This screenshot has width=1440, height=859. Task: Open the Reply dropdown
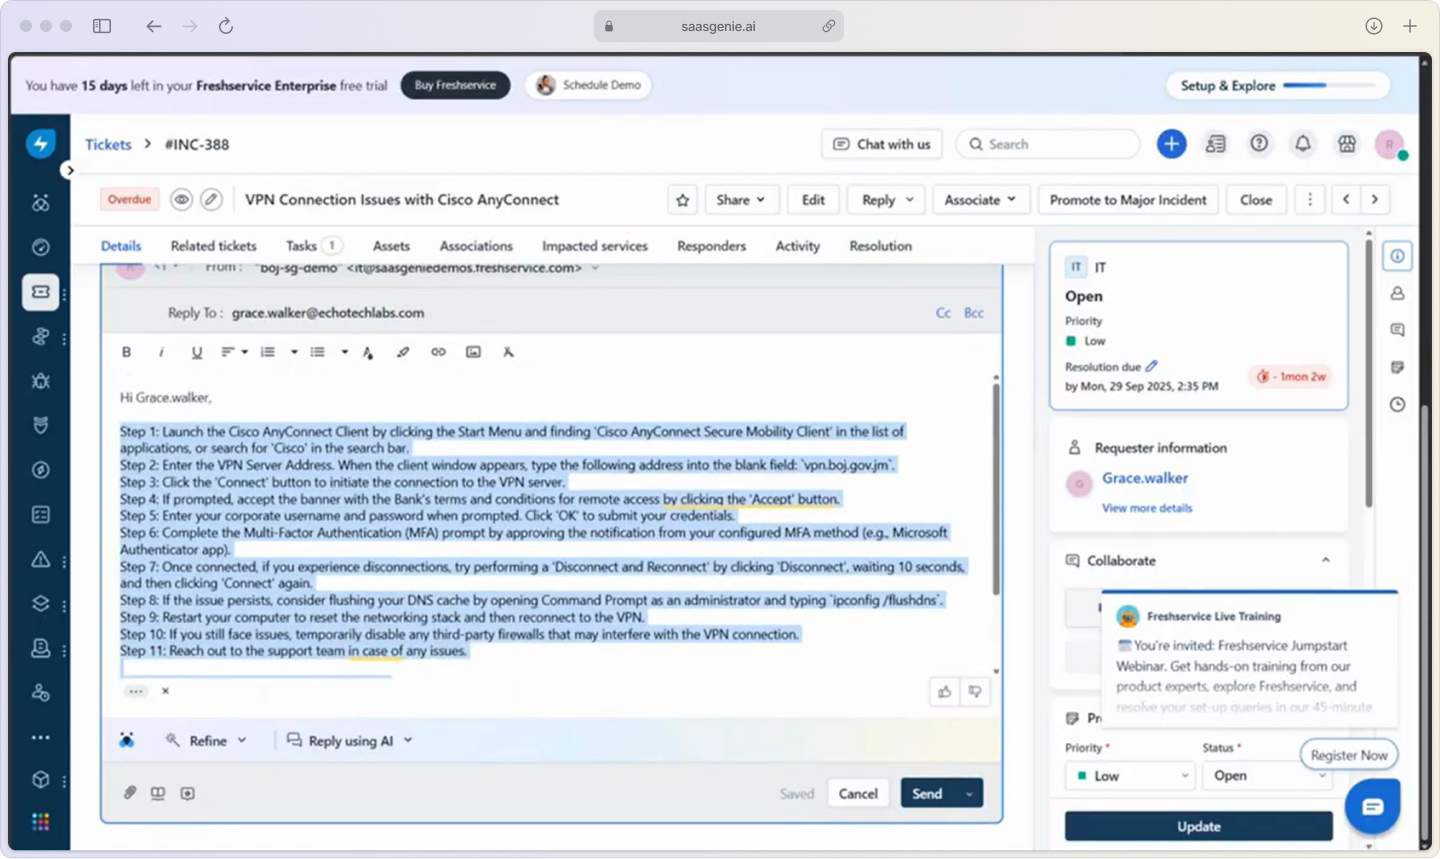[887, 200]
